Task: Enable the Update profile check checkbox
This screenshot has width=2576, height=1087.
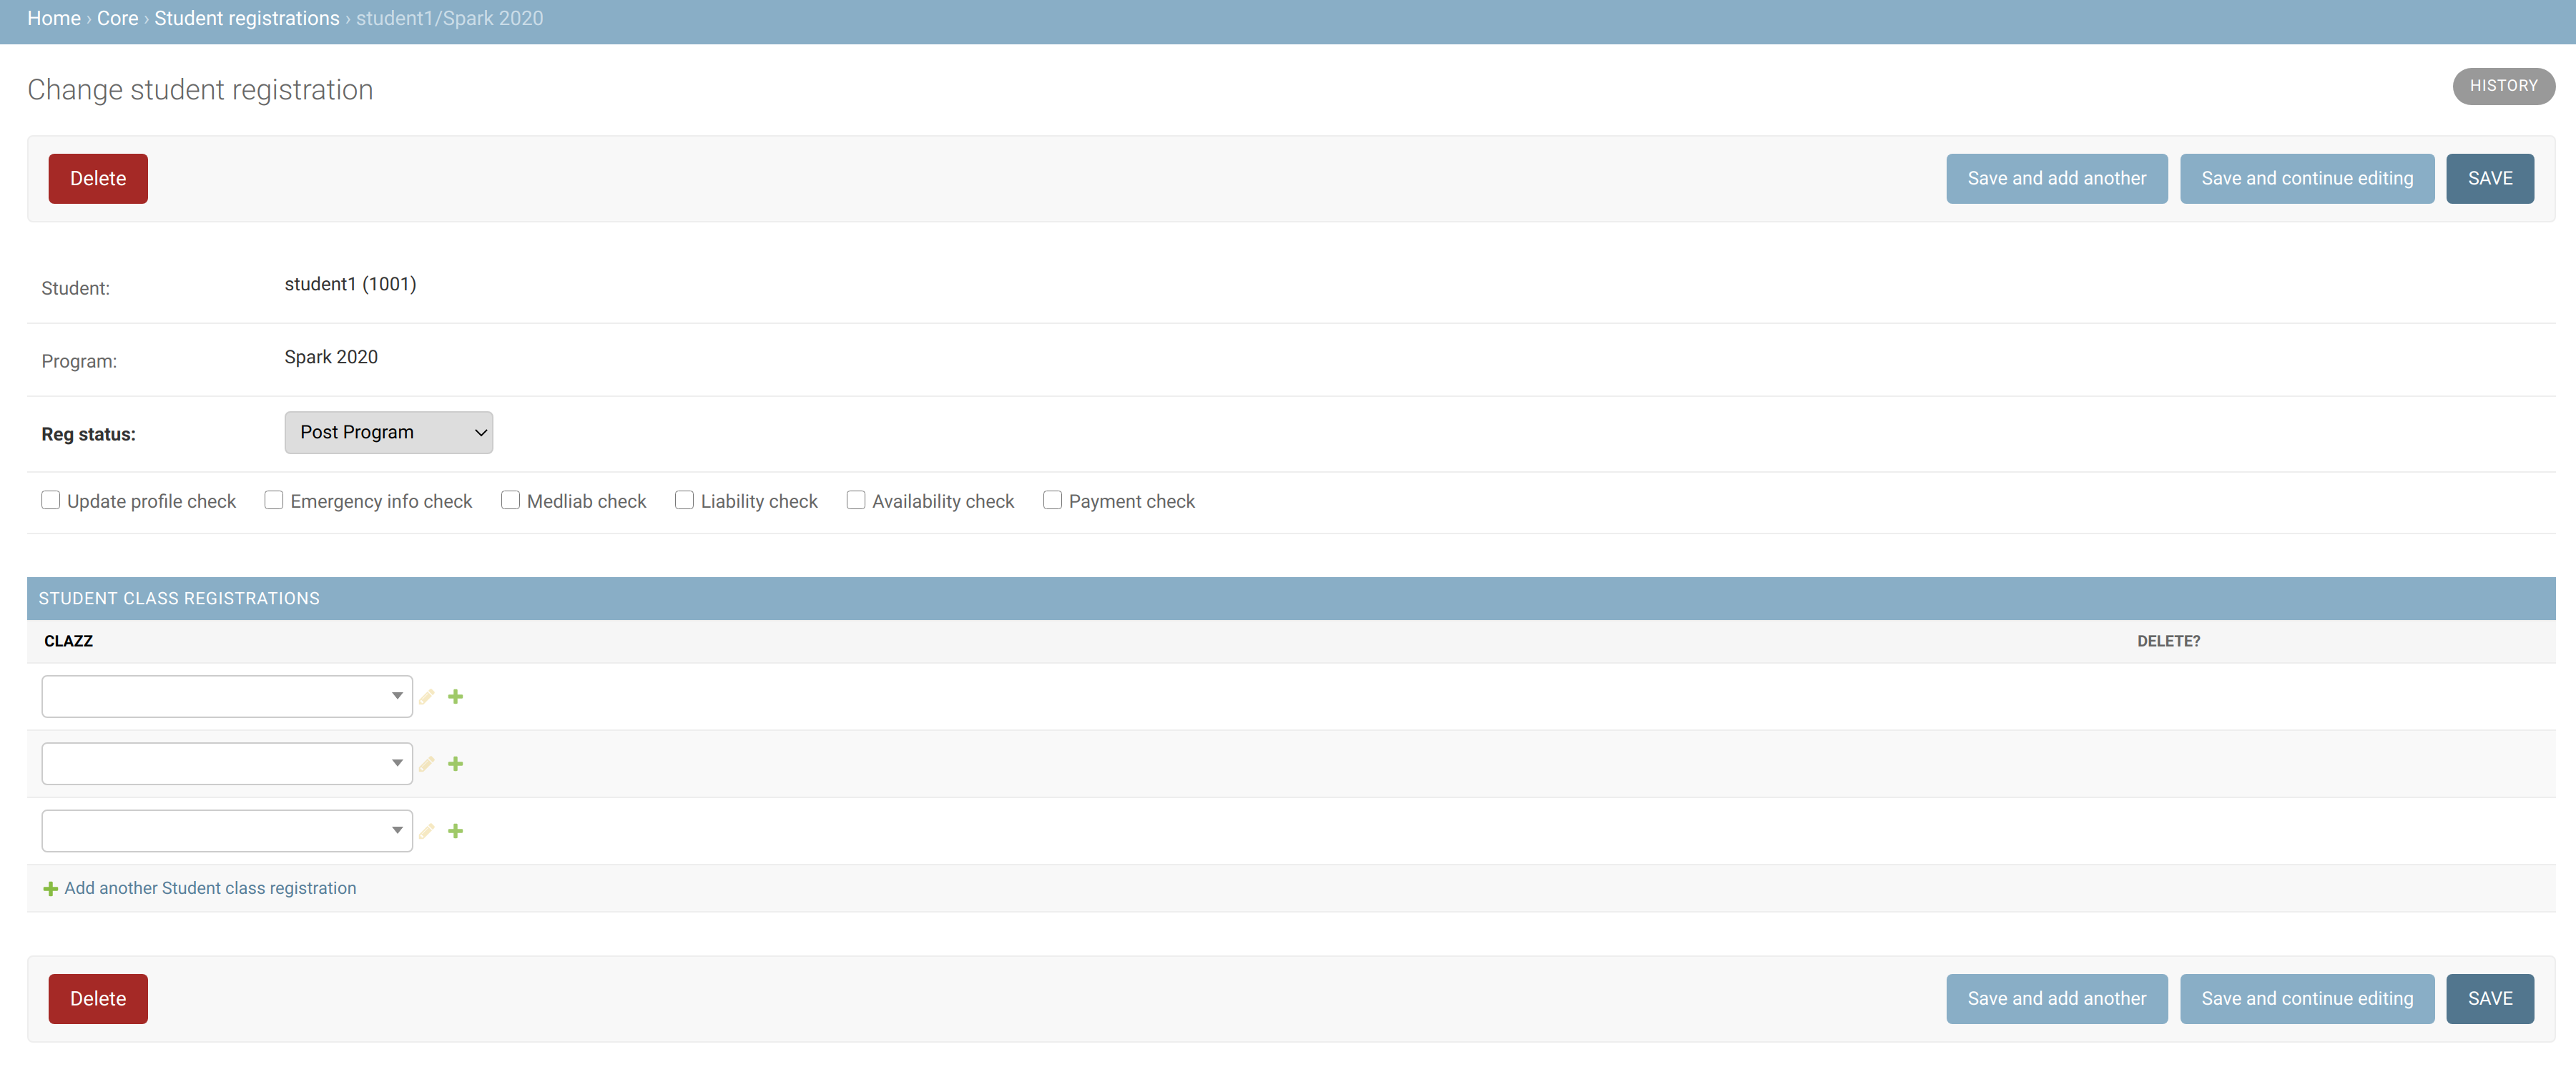Action: pos(50,500)
